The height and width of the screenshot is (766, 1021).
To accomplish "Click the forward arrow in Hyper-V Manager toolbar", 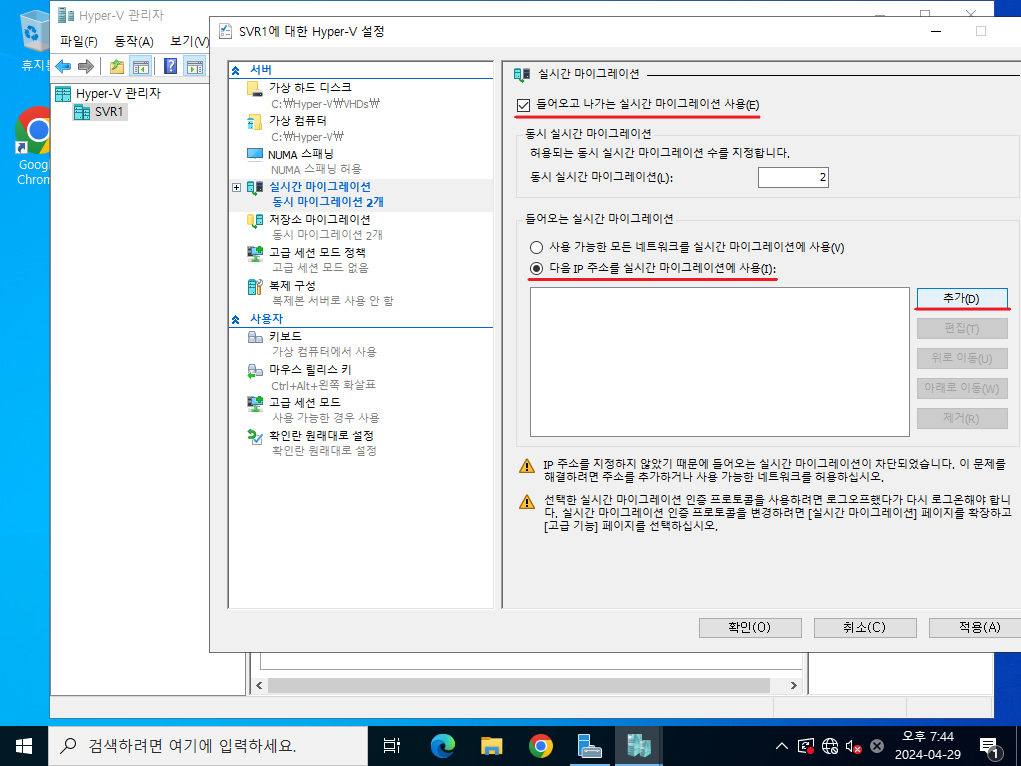I will 85,66.
